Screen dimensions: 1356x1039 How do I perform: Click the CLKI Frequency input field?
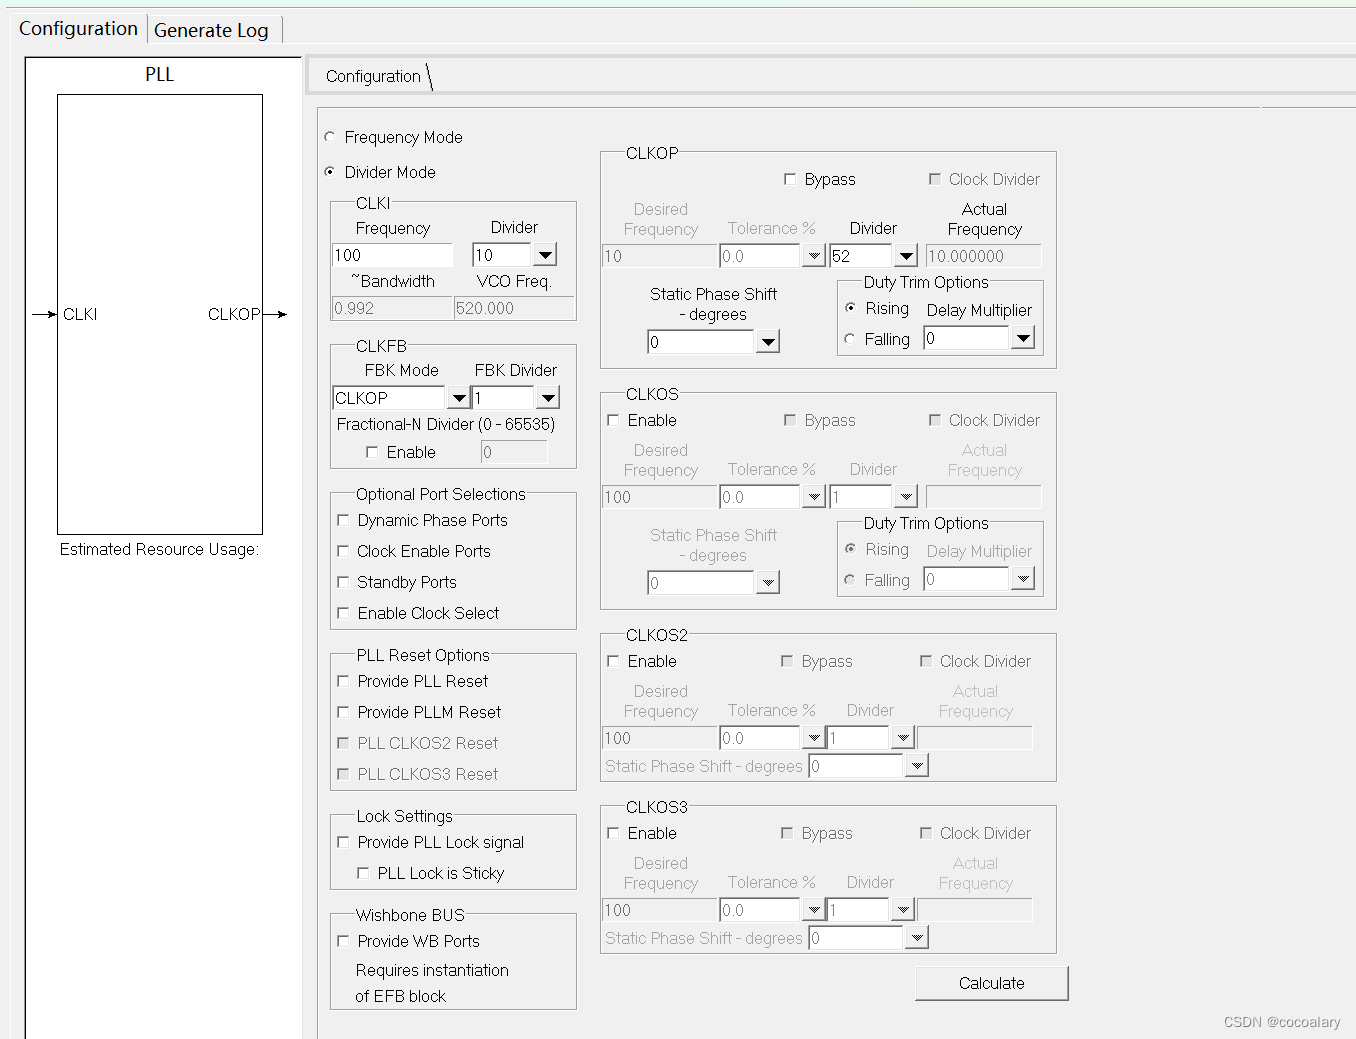391,255
